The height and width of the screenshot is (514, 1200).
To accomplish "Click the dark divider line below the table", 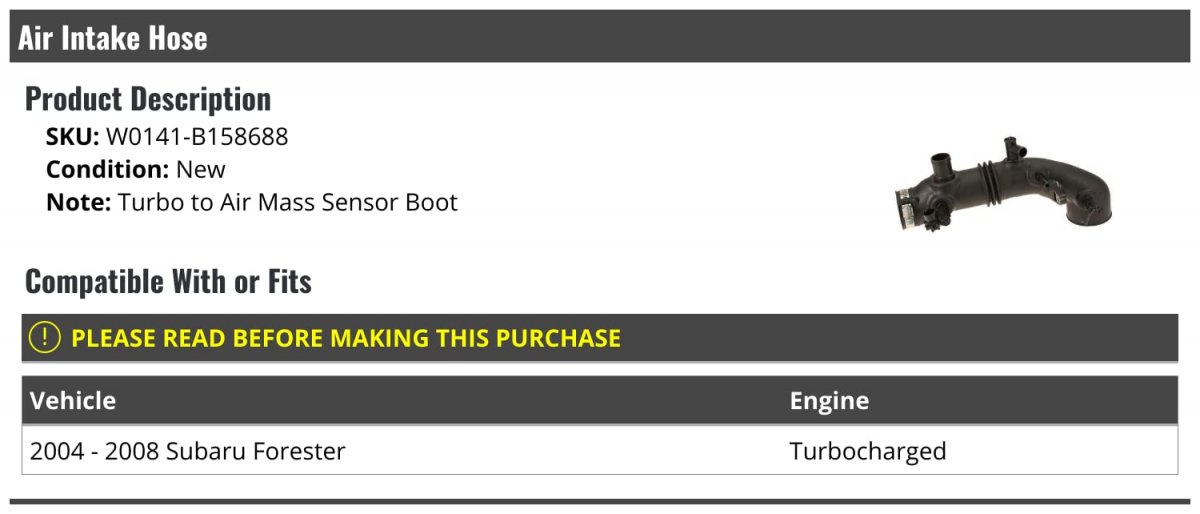I will 600,501.
